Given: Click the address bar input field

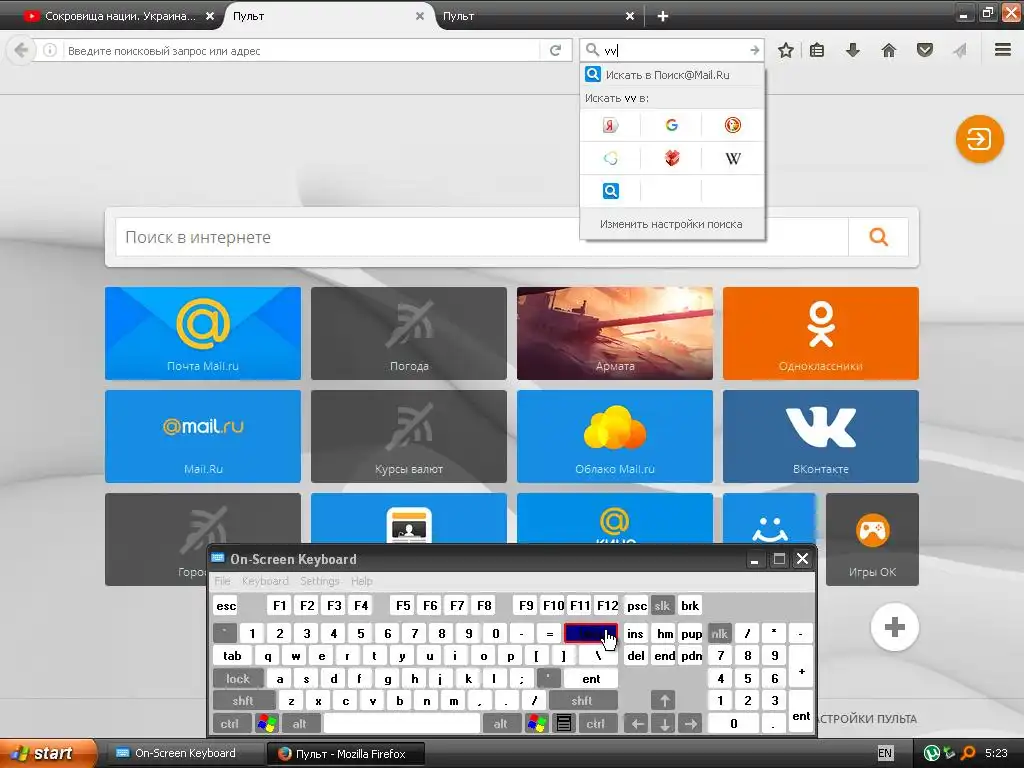Looking at the screenshot, I should point(300,50).
